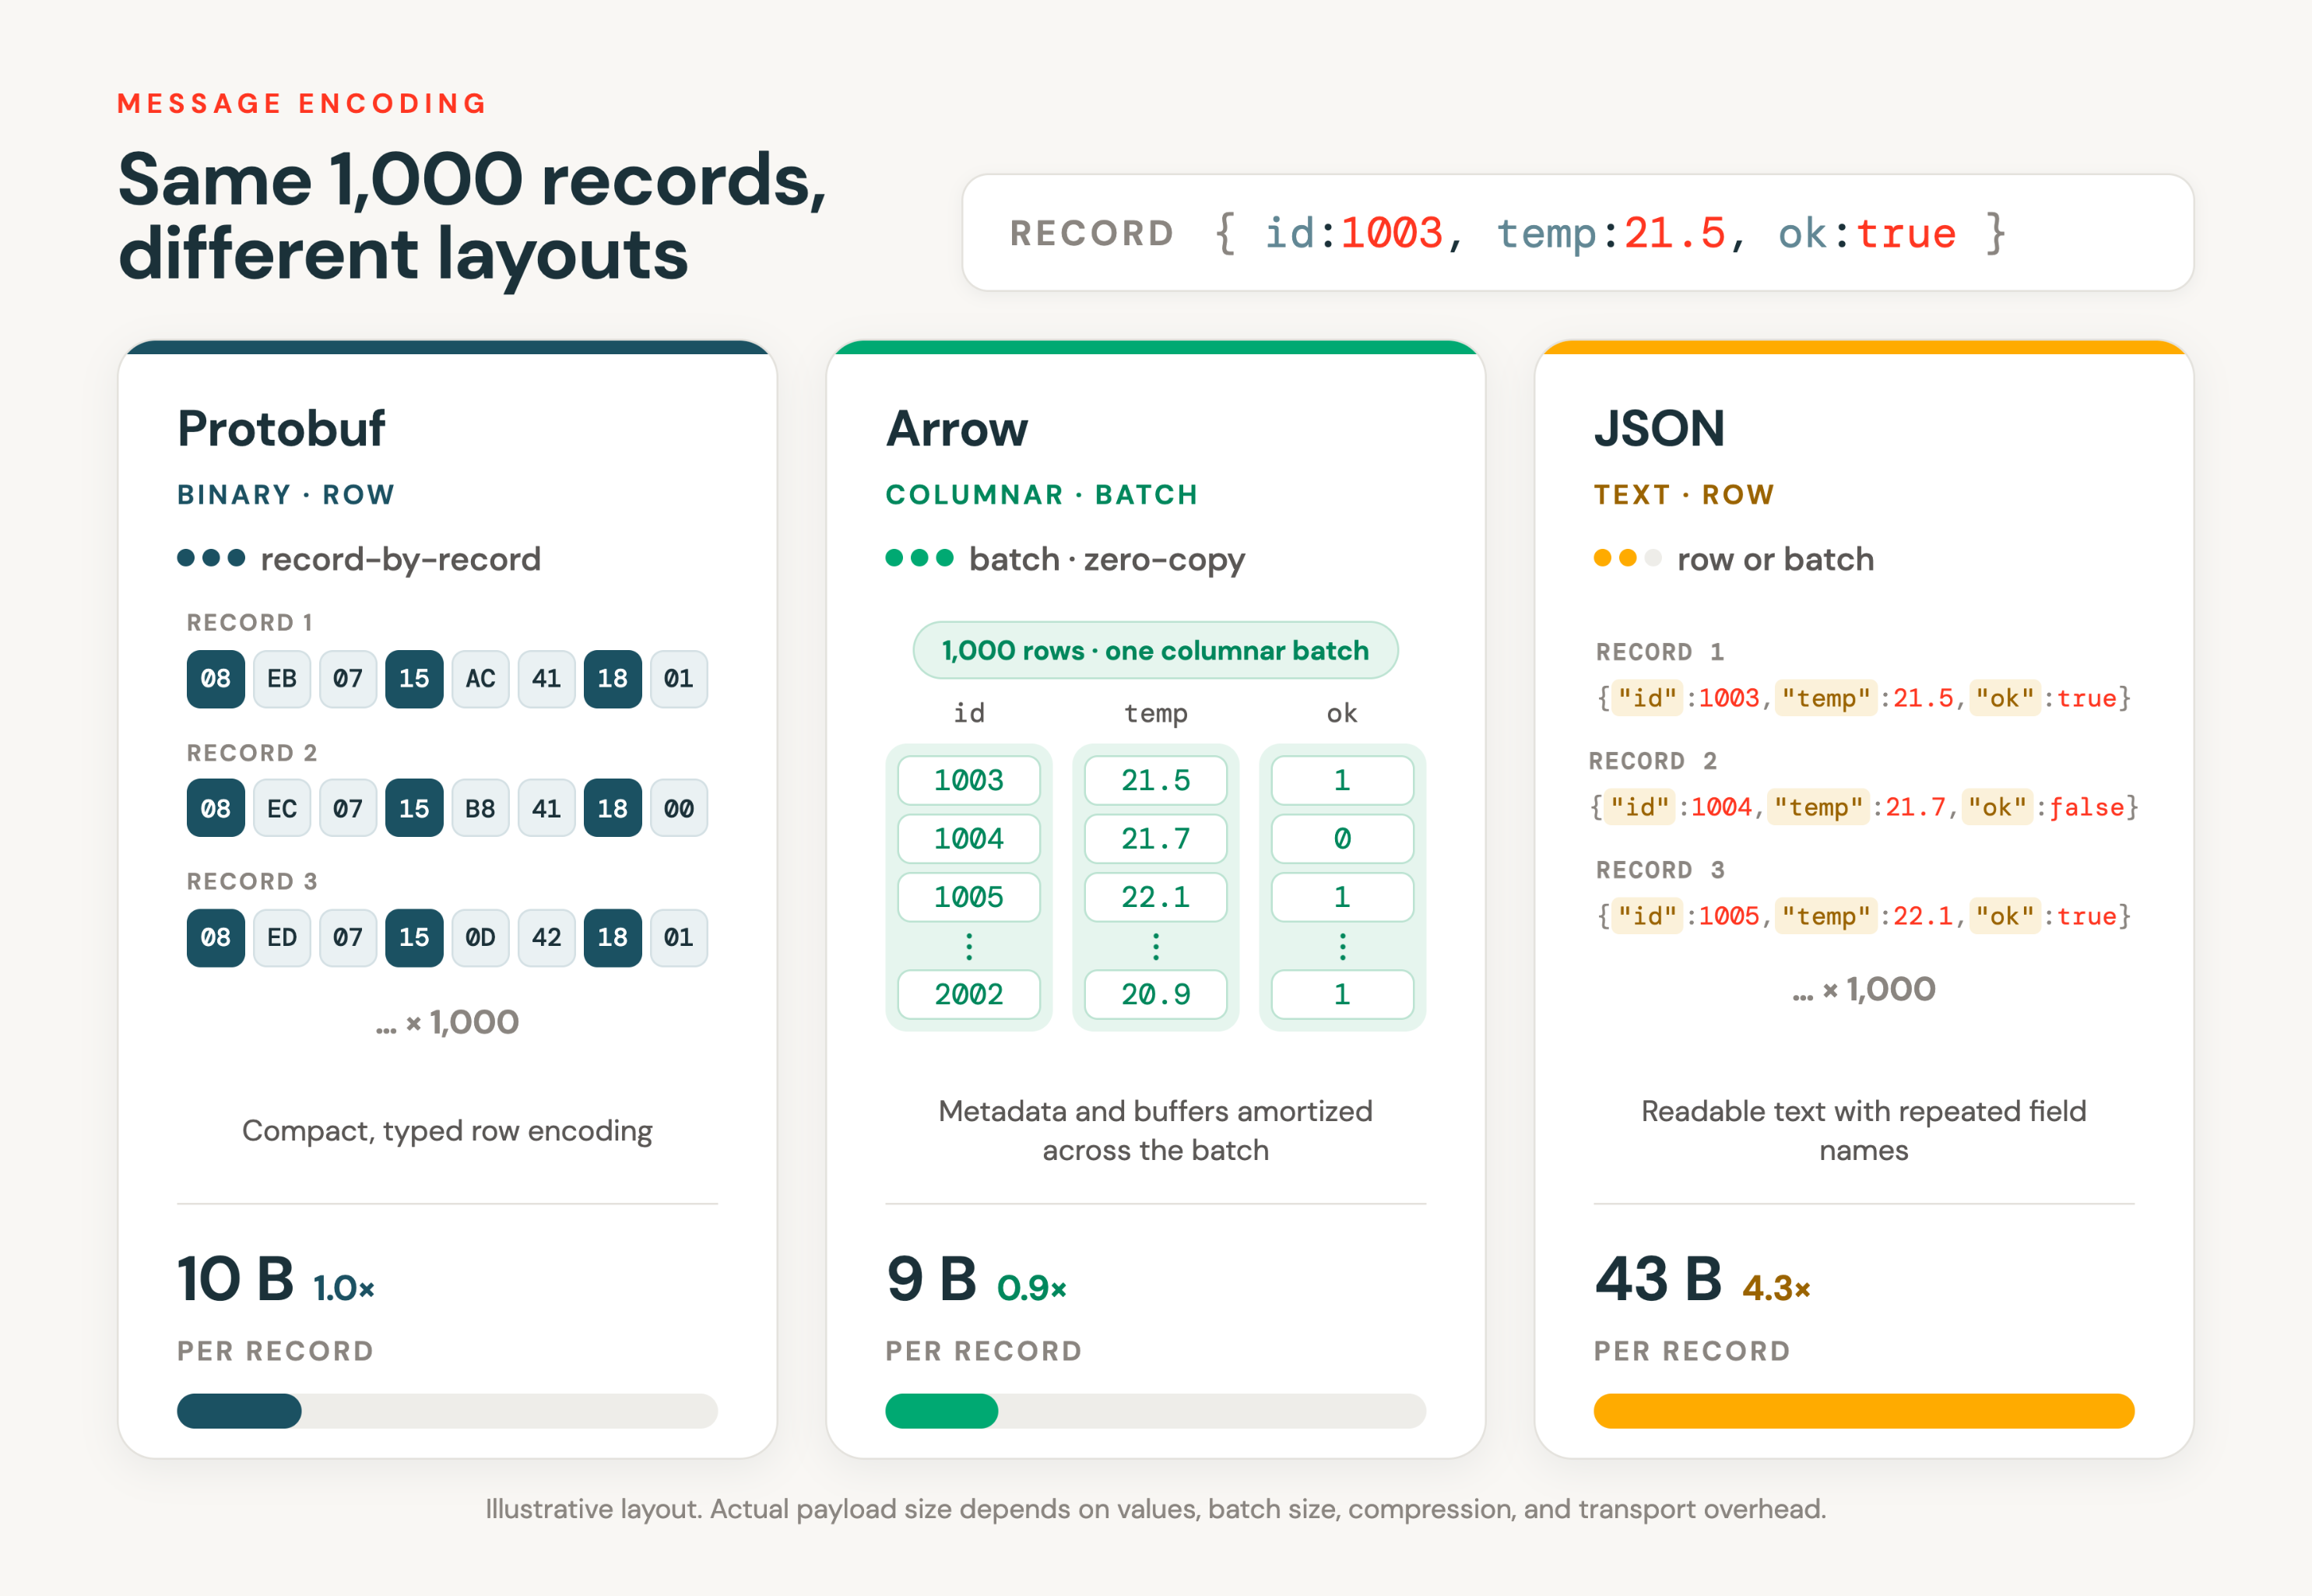Click 'Readable text with repeated field names' caption

[1863, 1130]
